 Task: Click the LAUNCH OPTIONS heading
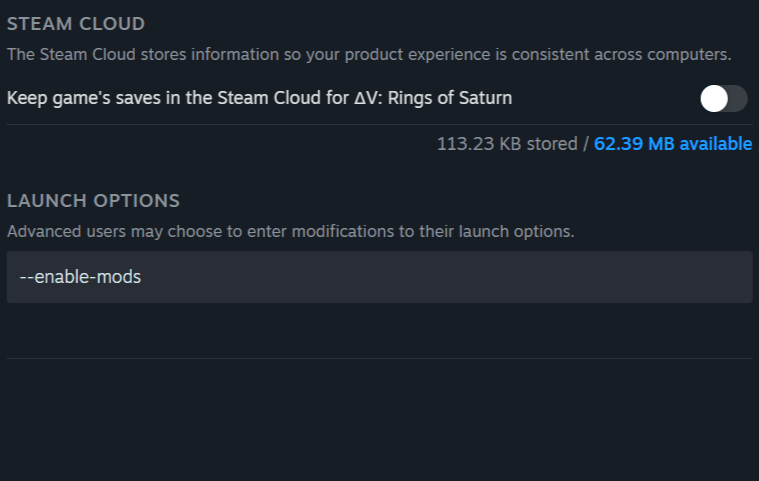click(93, 201)
